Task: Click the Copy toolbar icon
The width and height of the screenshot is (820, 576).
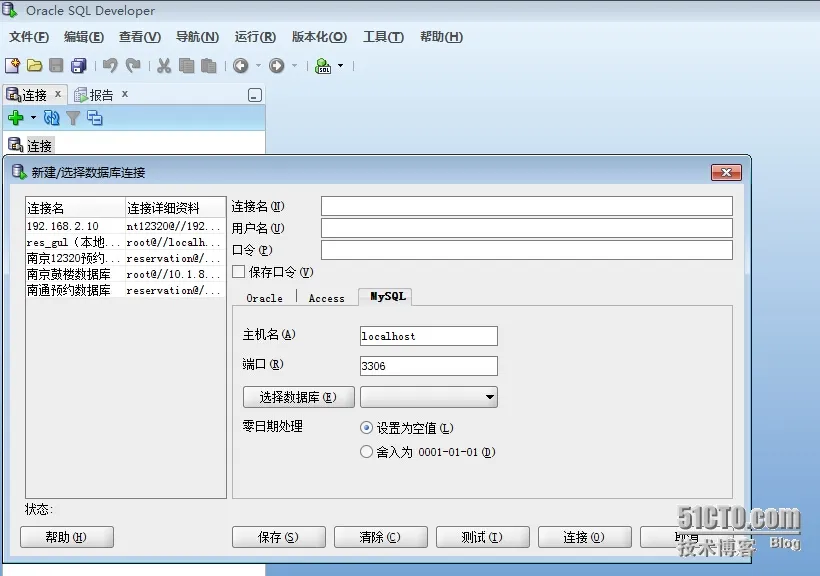Action: point(186,65)
